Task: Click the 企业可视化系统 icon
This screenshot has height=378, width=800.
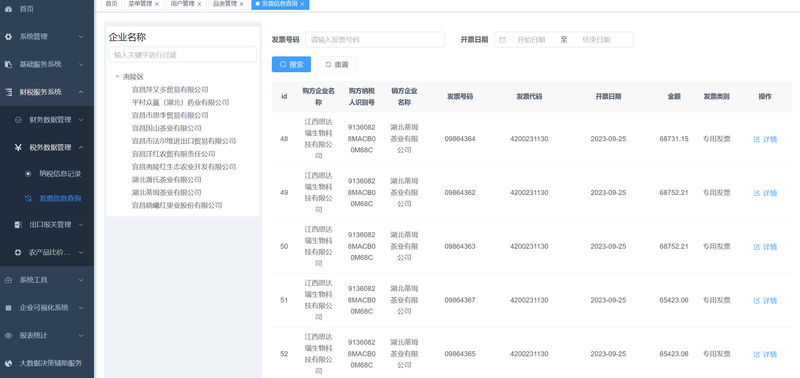Action: [x=8, y=308]
